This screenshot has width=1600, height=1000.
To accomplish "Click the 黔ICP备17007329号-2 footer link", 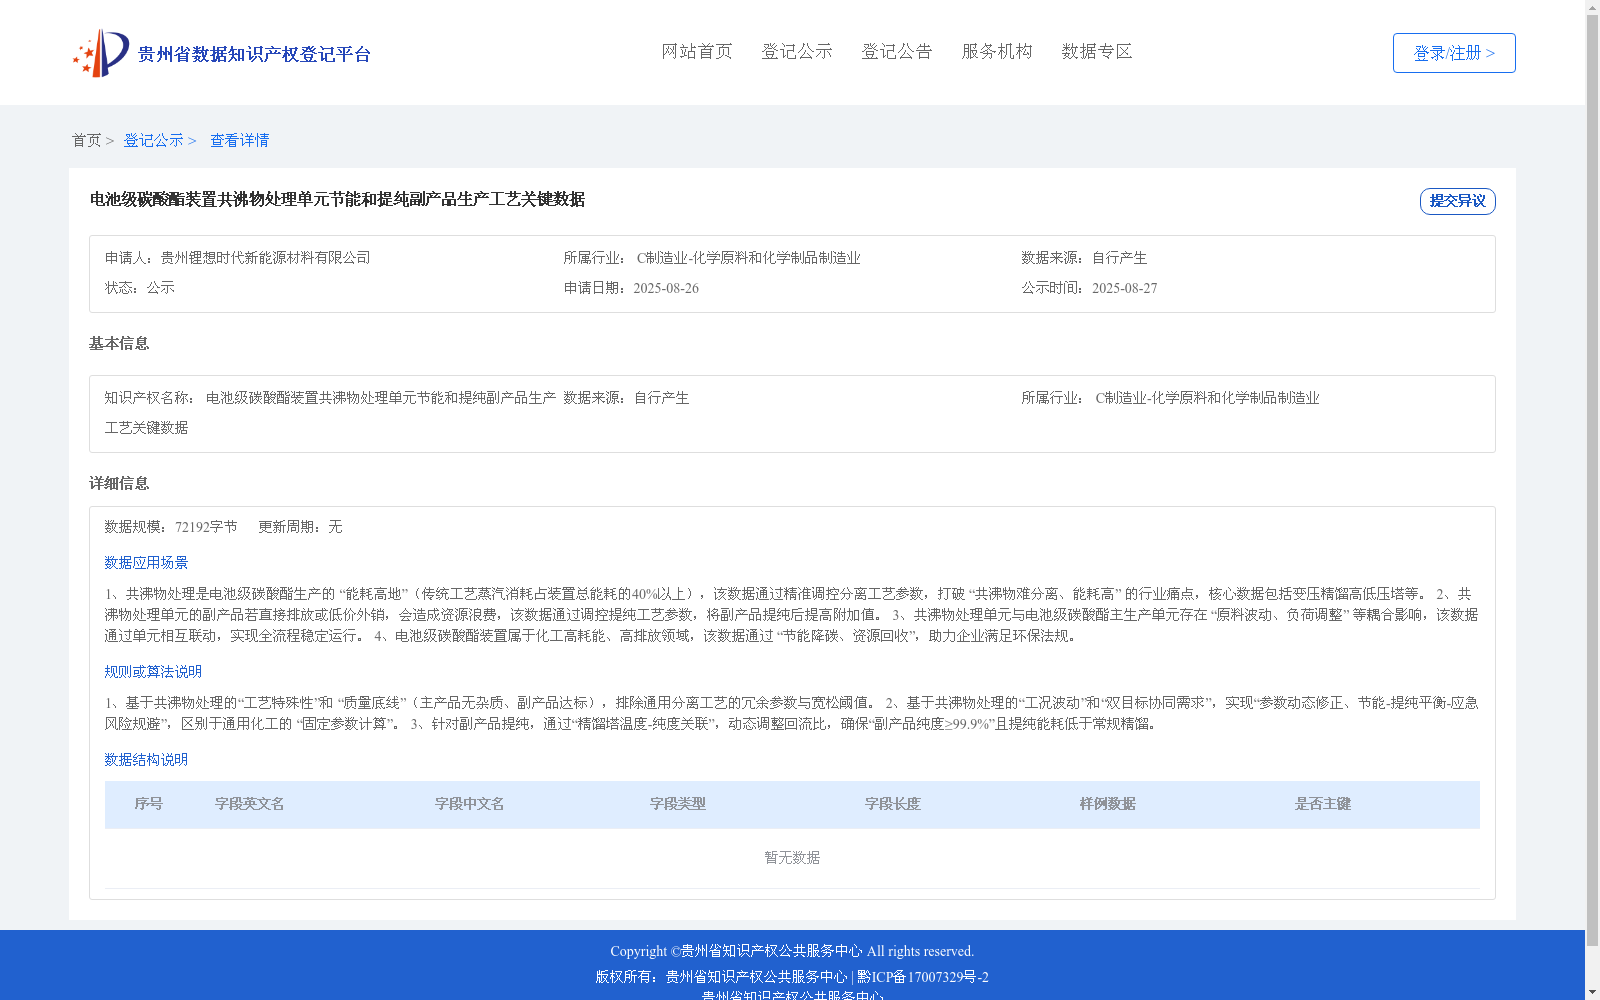I will 923,977.
